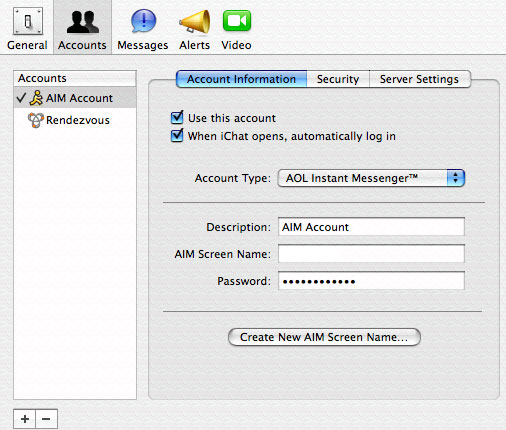Open the Messages preferences pane
This screenshot has height=430, width=506.
coord(143,28)
